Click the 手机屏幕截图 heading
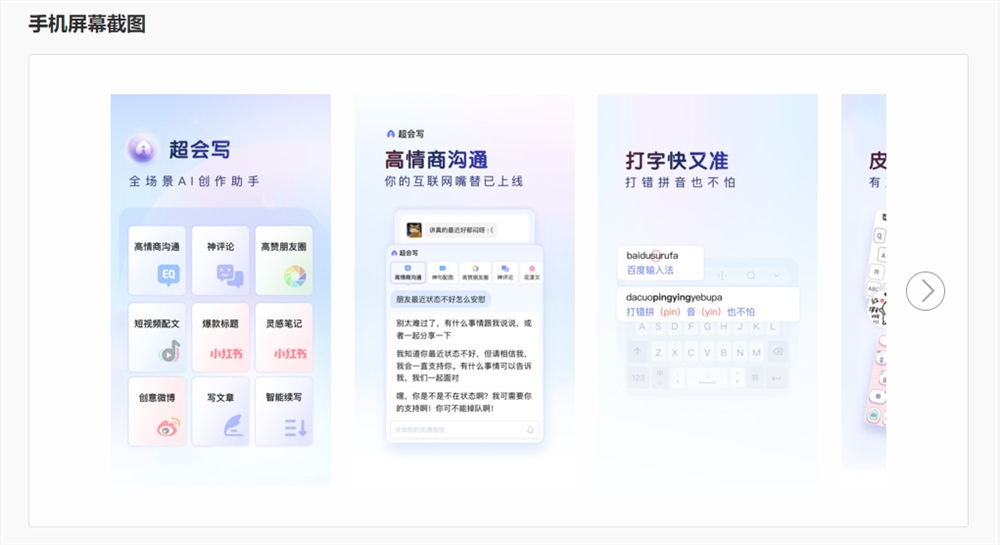Viewport: 1000px width, 545px height. click(x=87, y=24)
